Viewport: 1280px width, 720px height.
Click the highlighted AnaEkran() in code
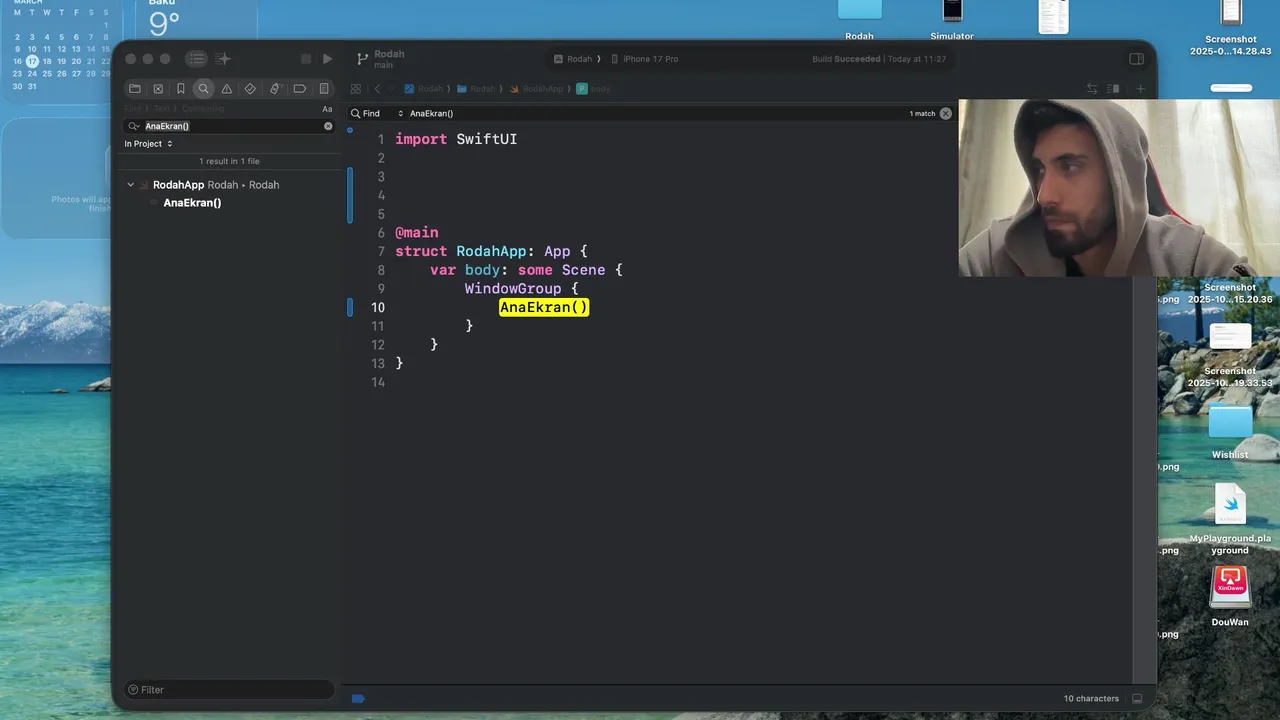(x=544, y=307)
